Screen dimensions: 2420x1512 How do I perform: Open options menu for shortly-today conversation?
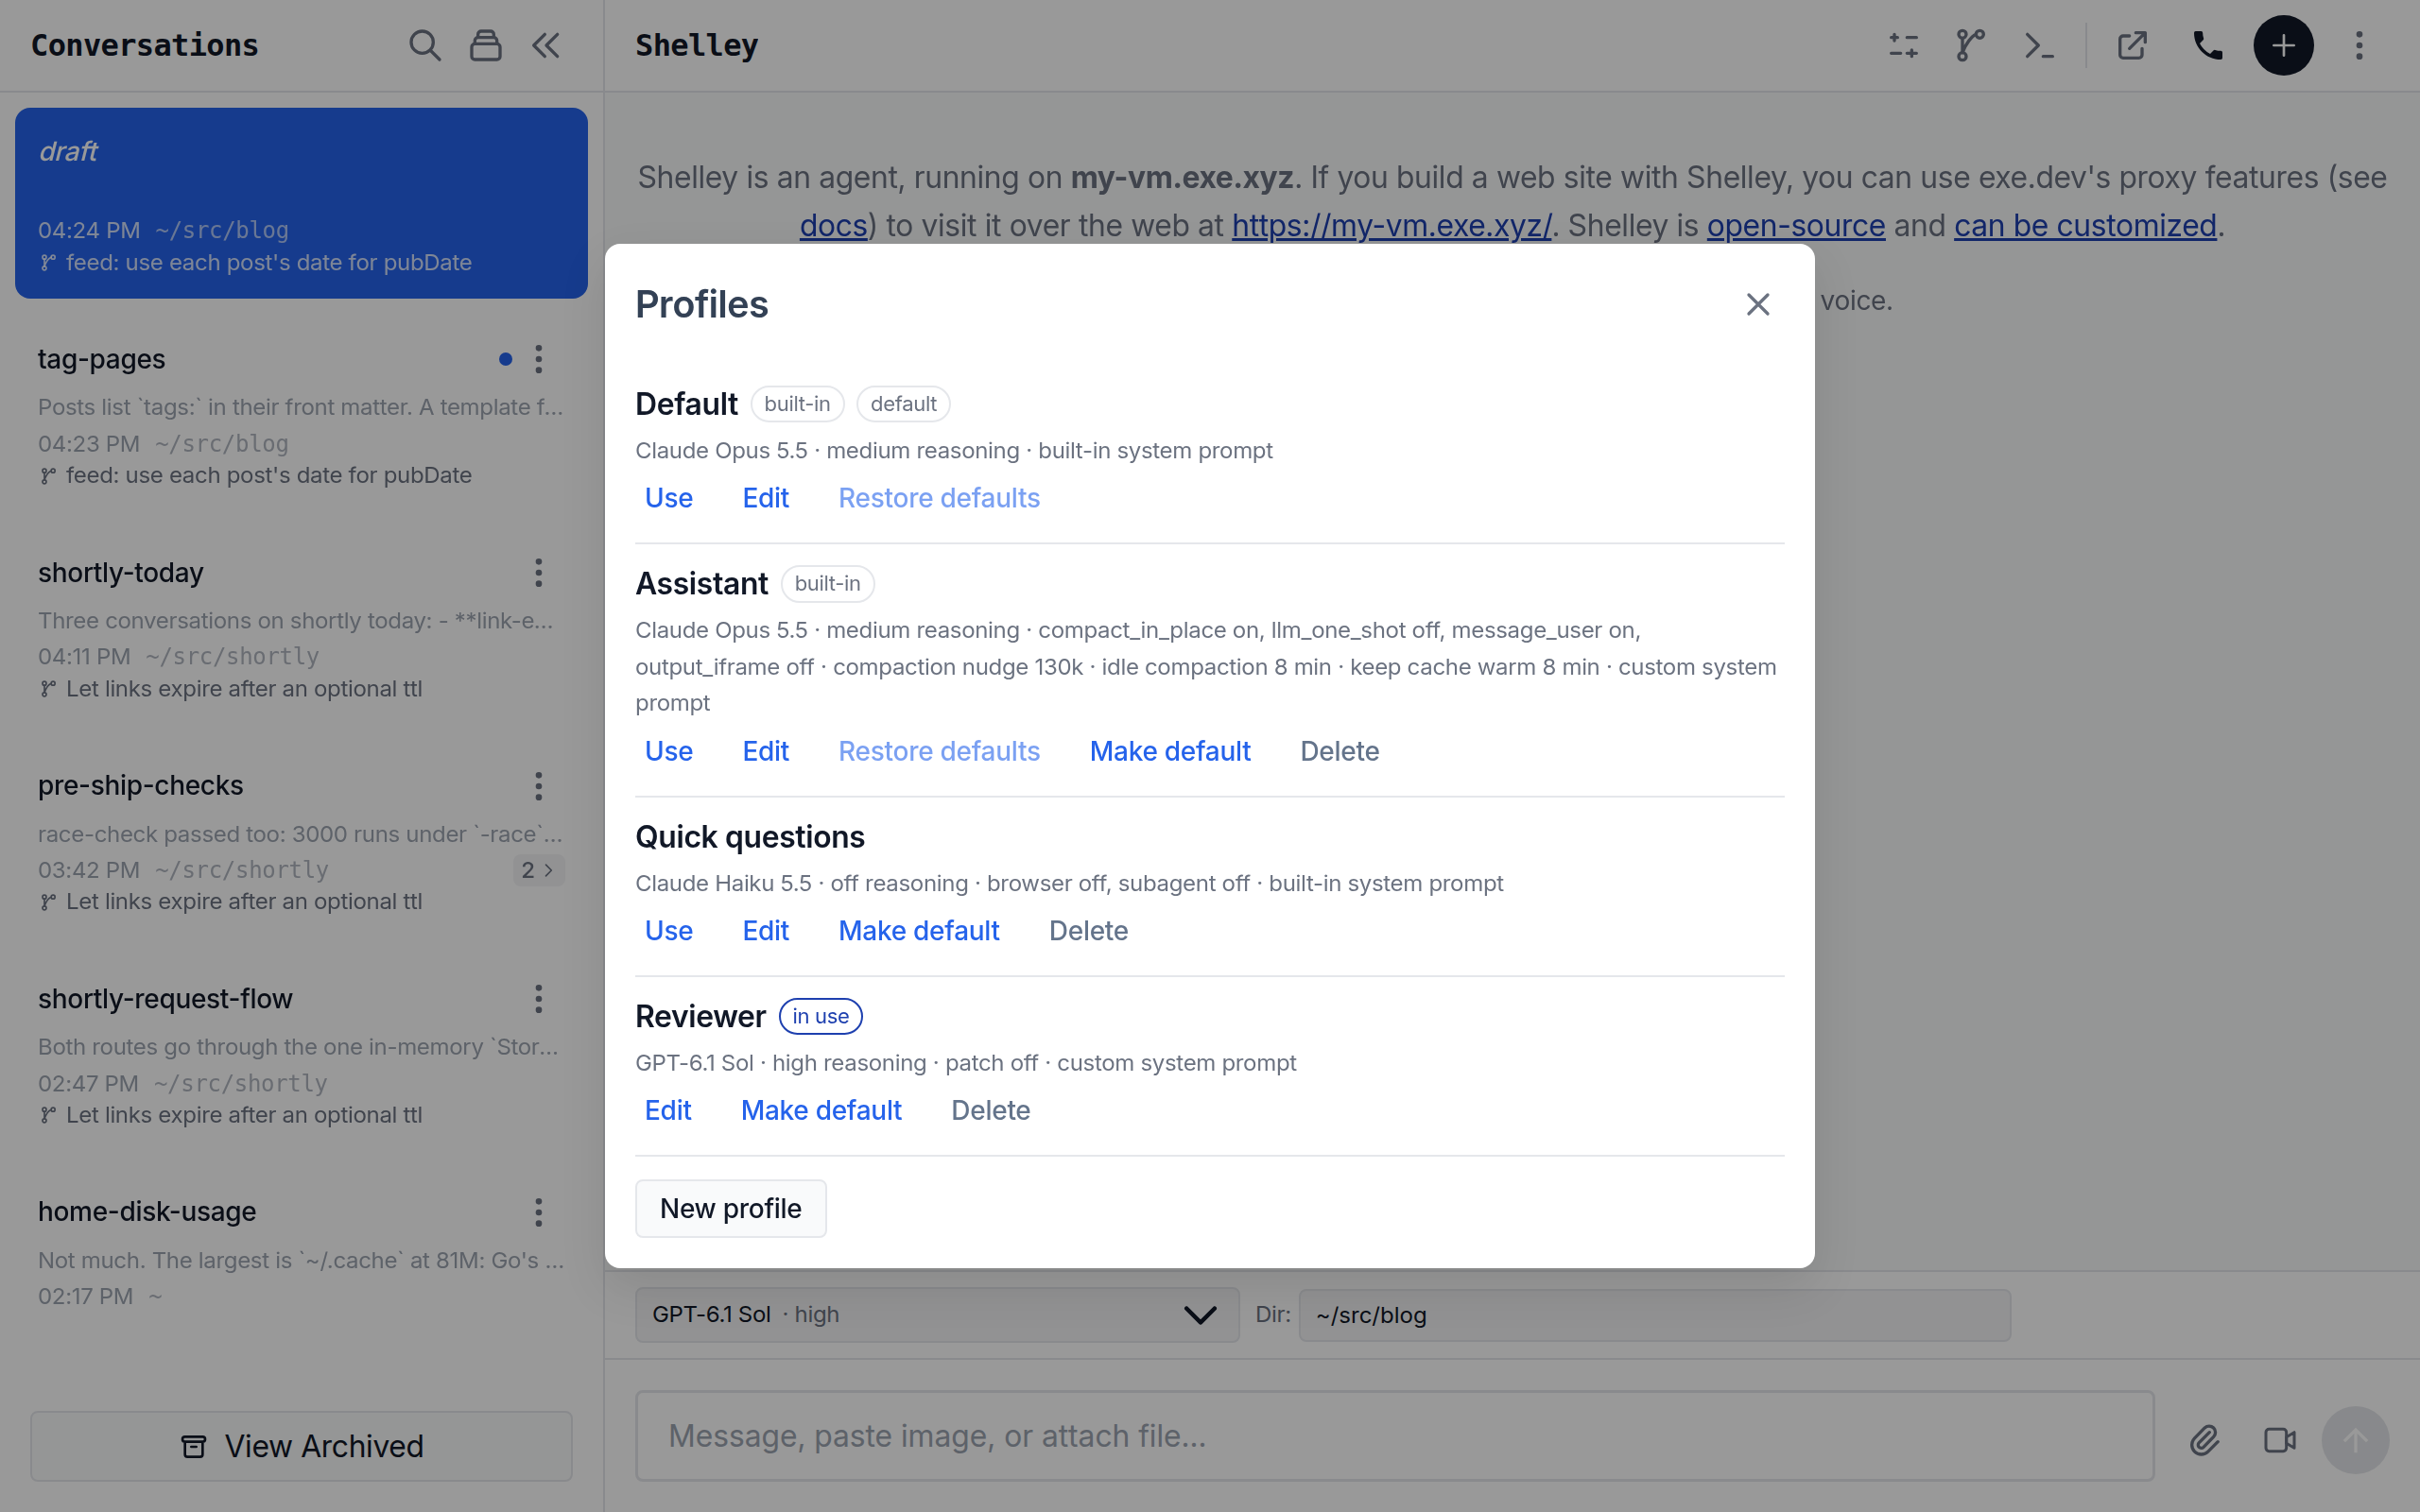(539, 573)
